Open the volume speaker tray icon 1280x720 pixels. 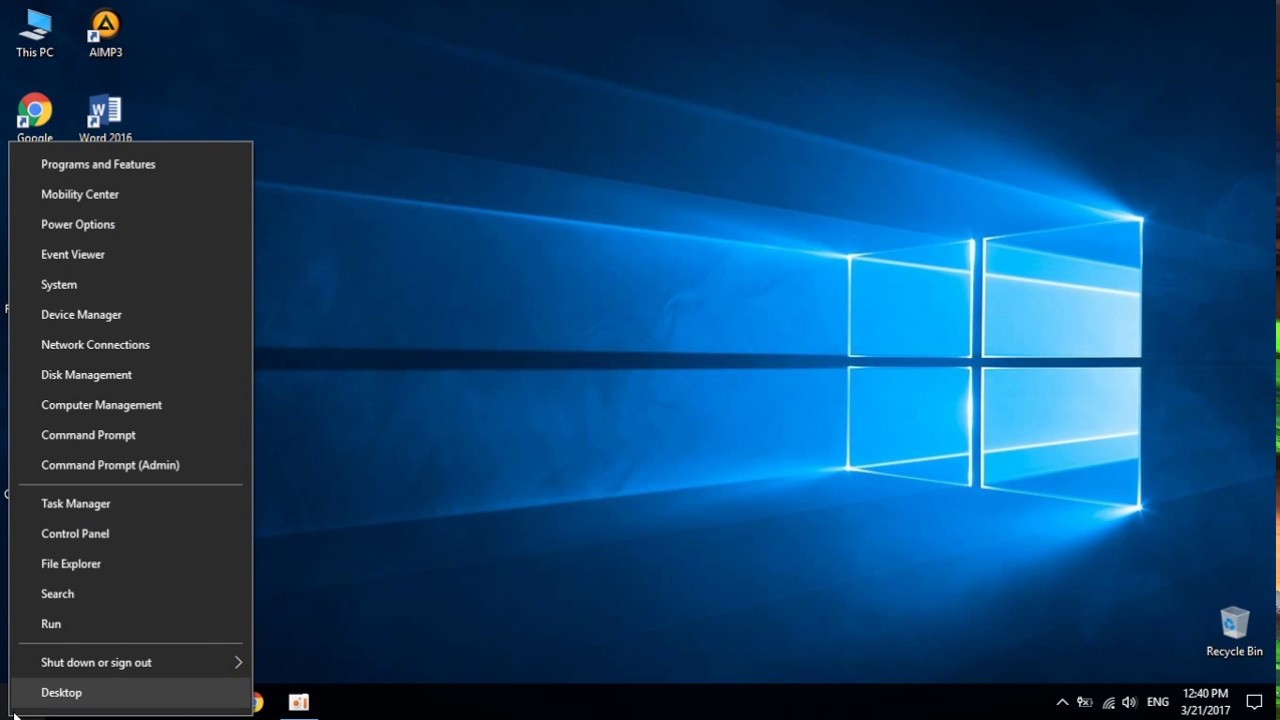[x=1130, y=702]
